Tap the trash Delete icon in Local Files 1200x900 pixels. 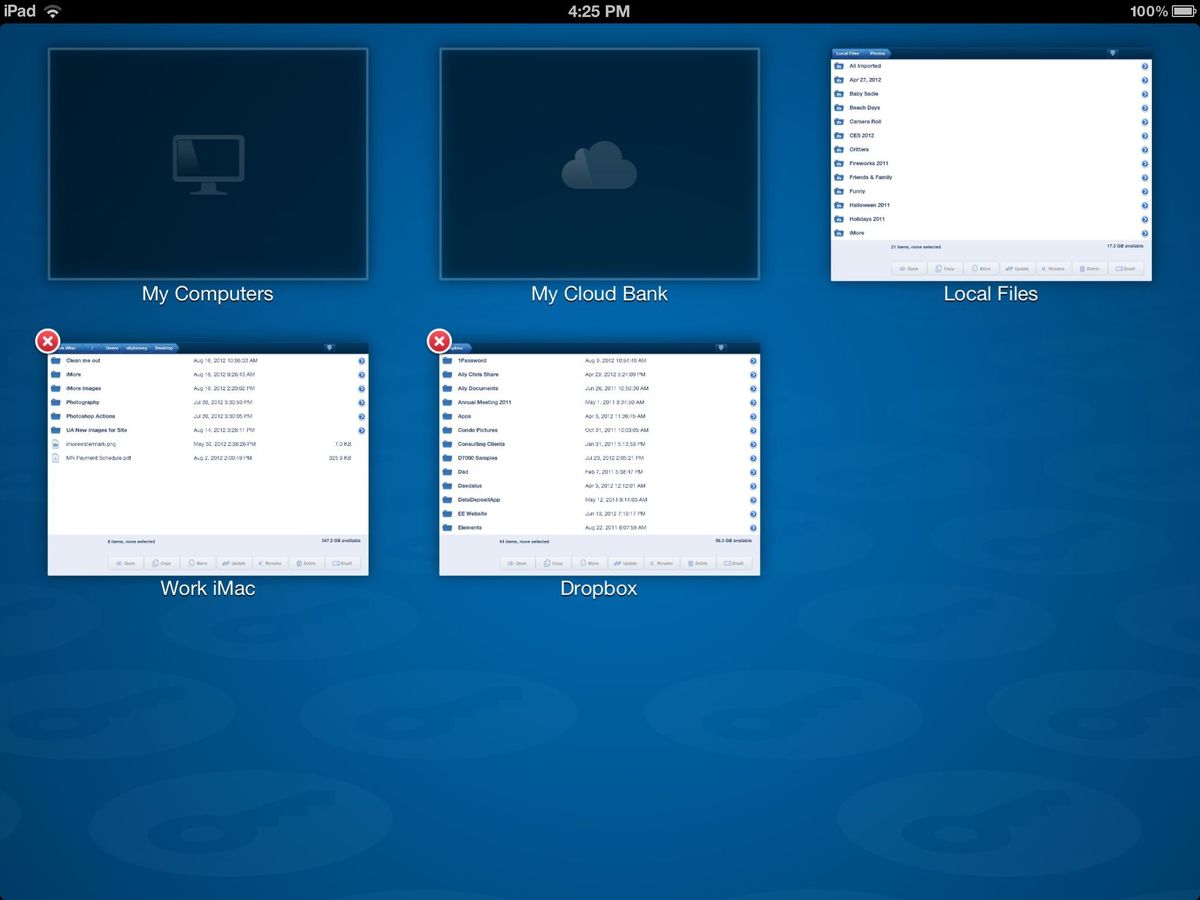1090,268
